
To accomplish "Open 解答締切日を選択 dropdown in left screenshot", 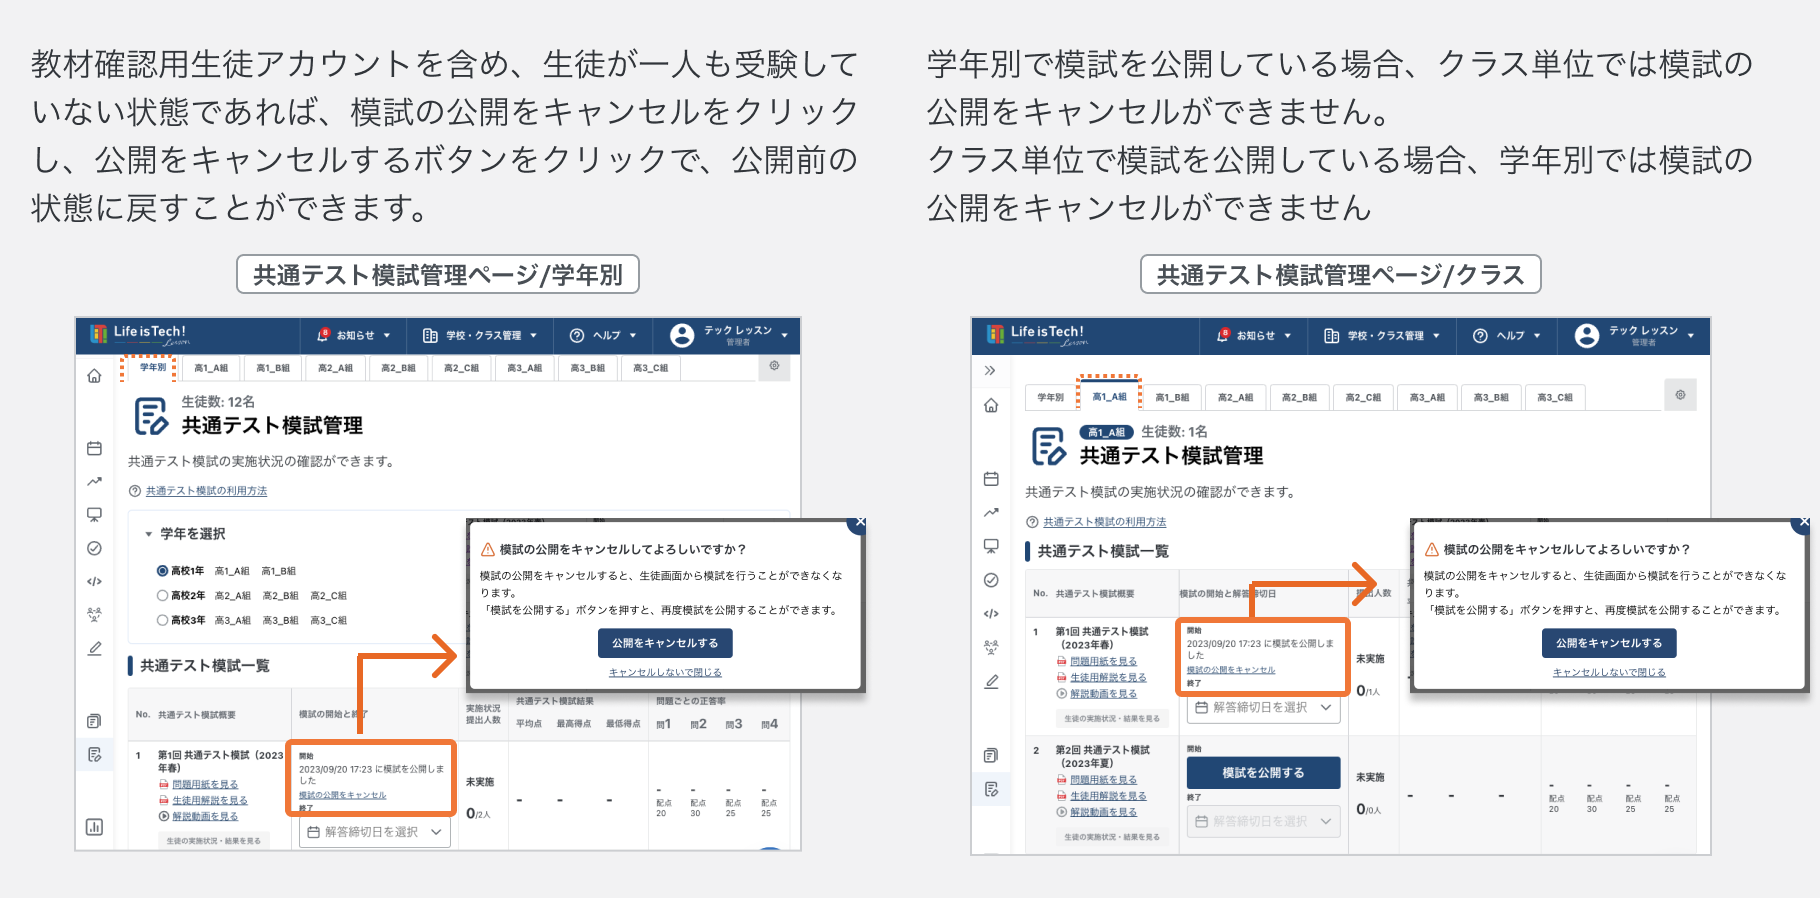I will [374, 832].
